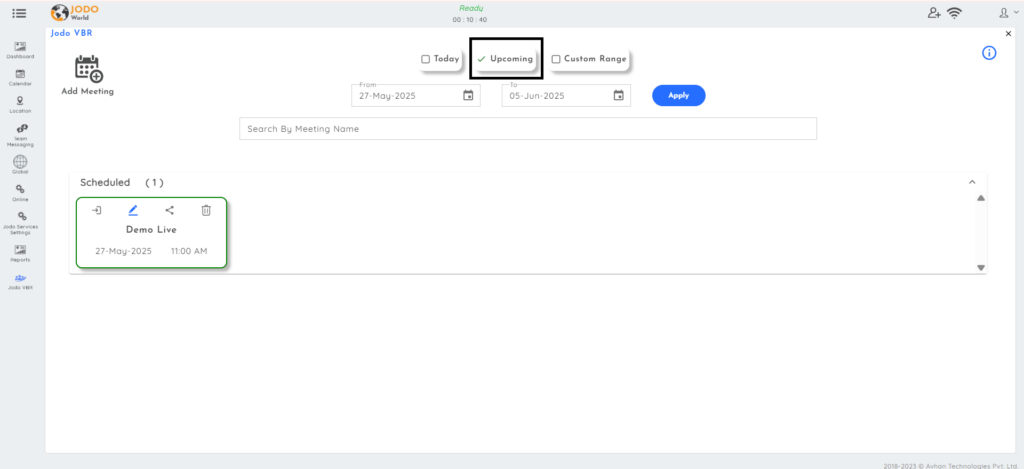
Task: Open Global from the sidebar
Action: [20, 165]
